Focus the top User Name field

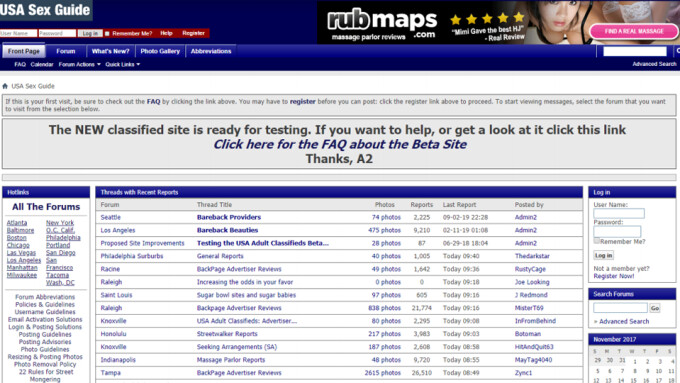[18, 33]
